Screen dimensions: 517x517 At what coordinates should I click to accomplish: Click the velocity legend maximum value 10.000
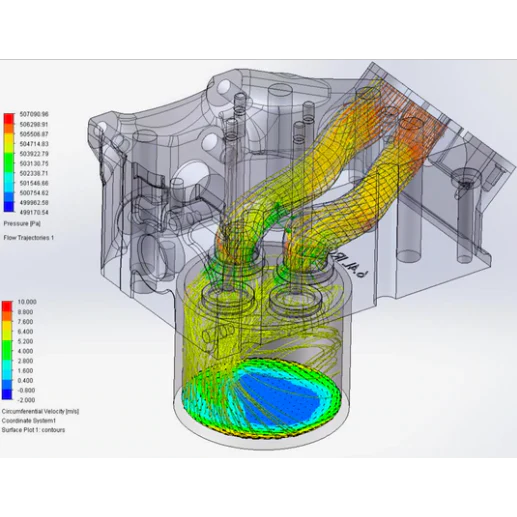[x=27, y=302]
